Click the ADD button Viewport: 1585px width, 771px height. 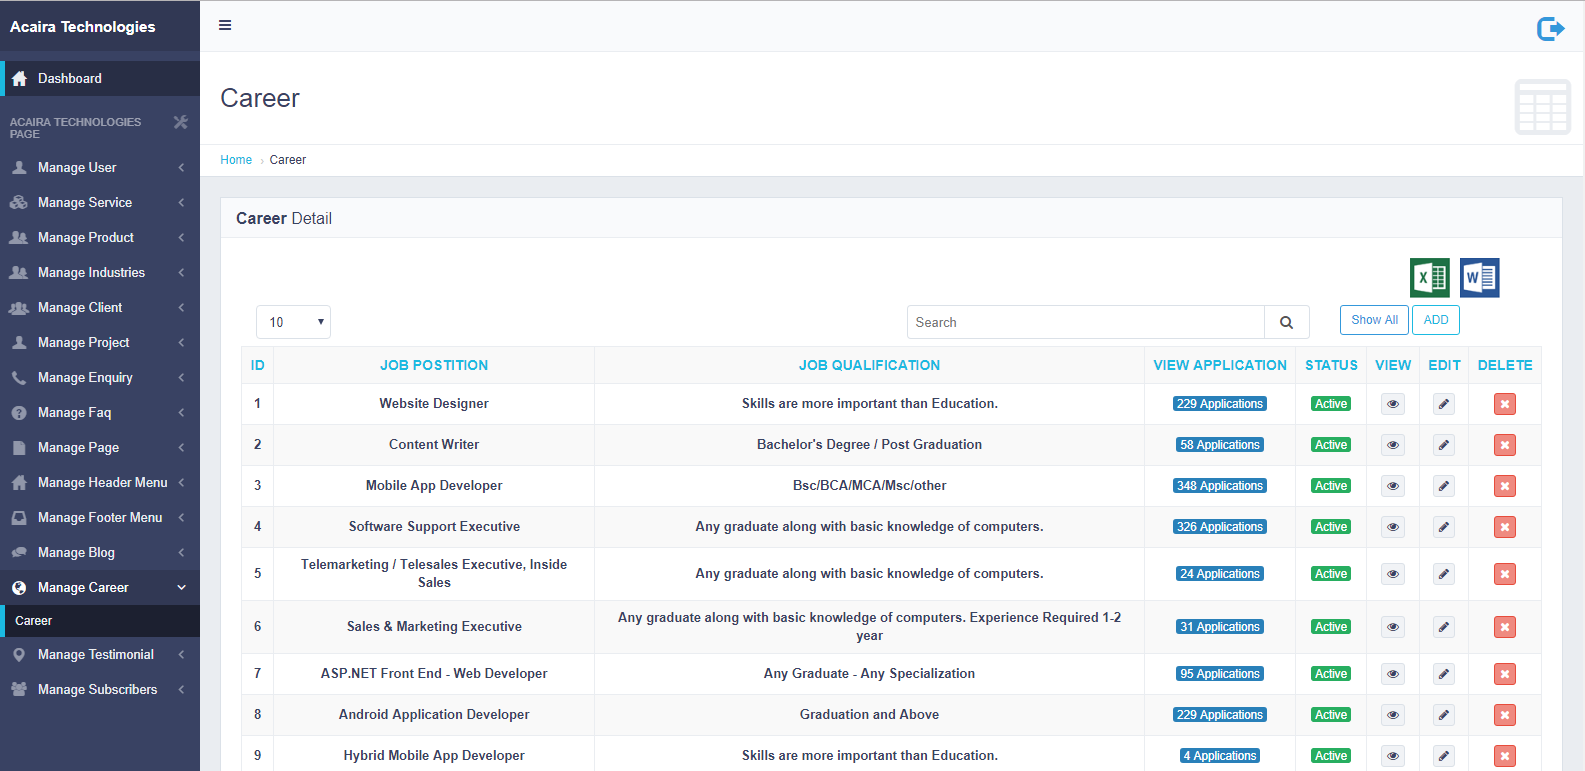[1435, 320]
